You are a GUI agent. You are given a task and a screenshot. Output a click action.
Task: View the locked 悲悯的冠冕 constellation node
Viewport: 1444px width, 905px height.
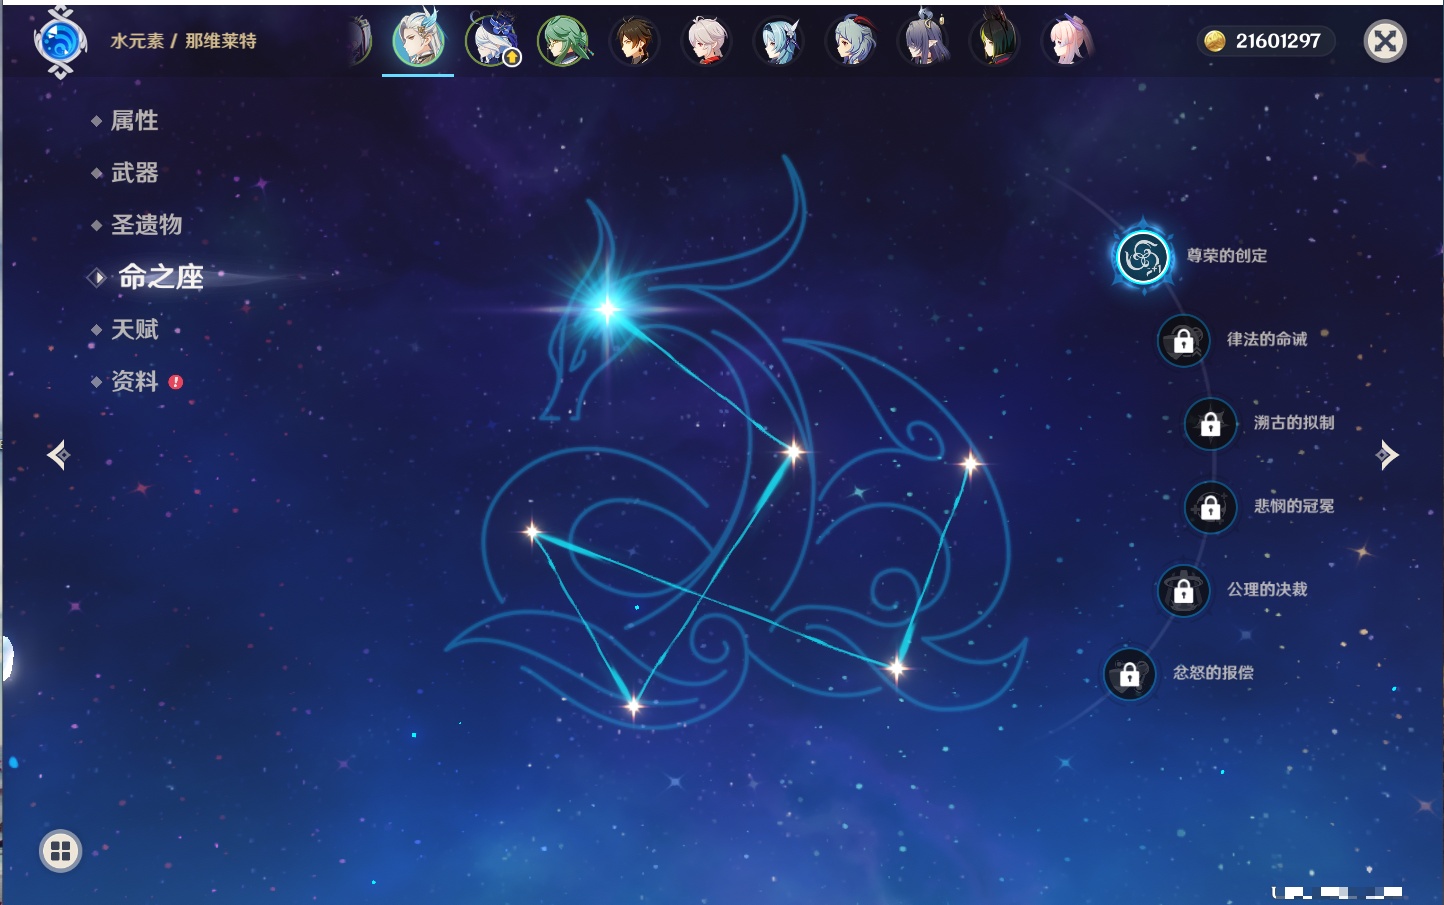[1210, 507]
